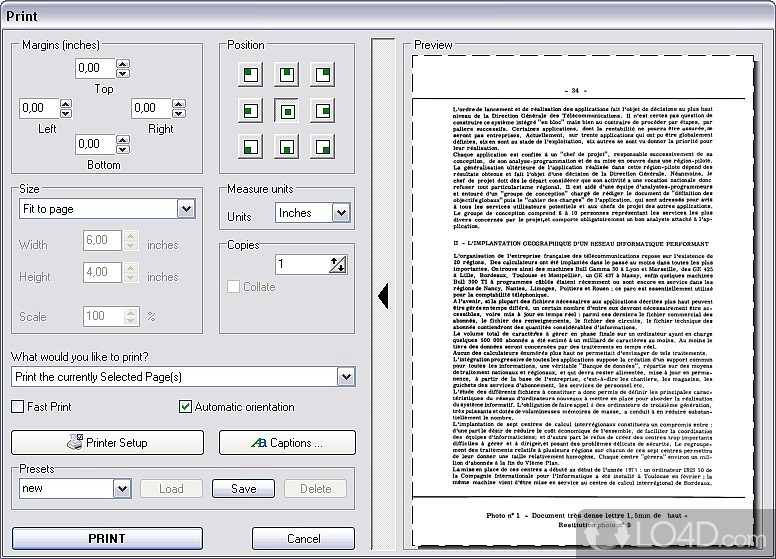The height and width of the screenshot is (559, 776).
Task: Set position to bottom-left alignment
Action: [250, 147]
